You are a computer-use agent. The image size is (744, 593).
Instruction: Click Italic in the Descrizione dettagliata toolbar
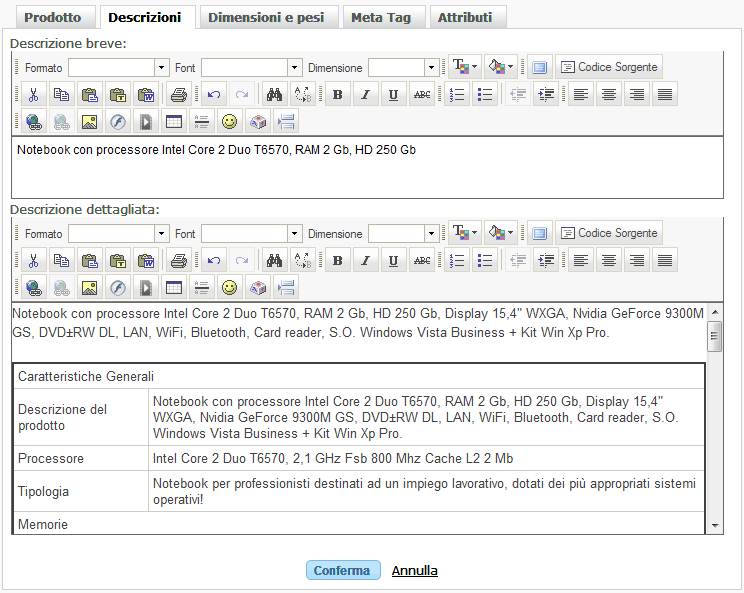(x=365, y=261)
